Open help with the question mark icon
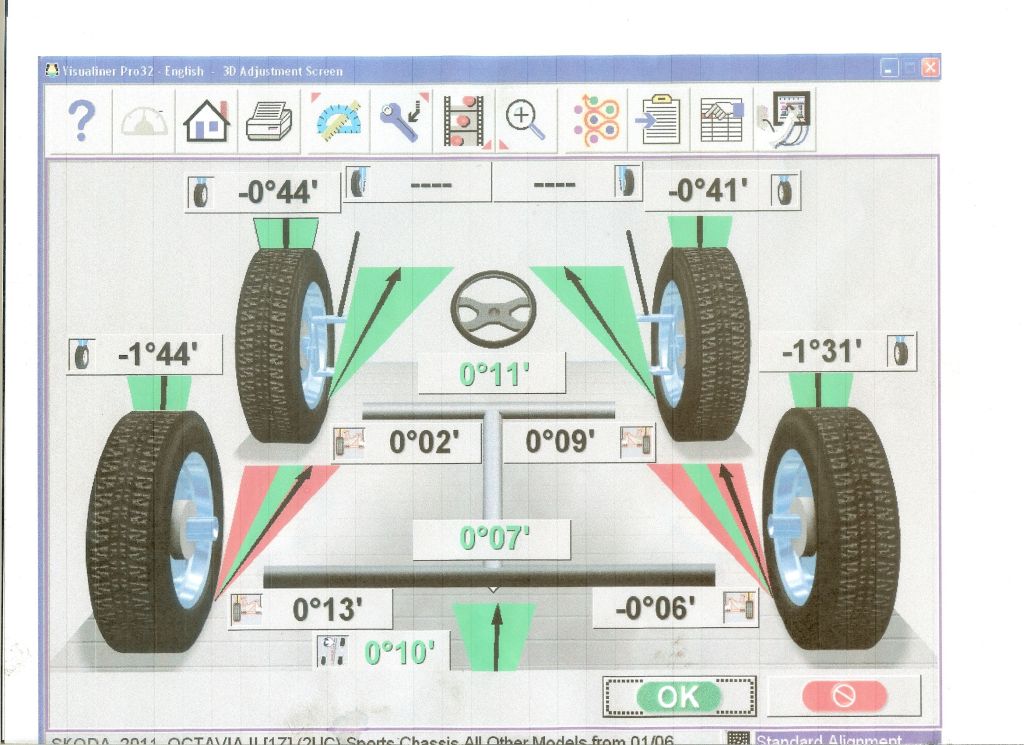 pos(82,120)
